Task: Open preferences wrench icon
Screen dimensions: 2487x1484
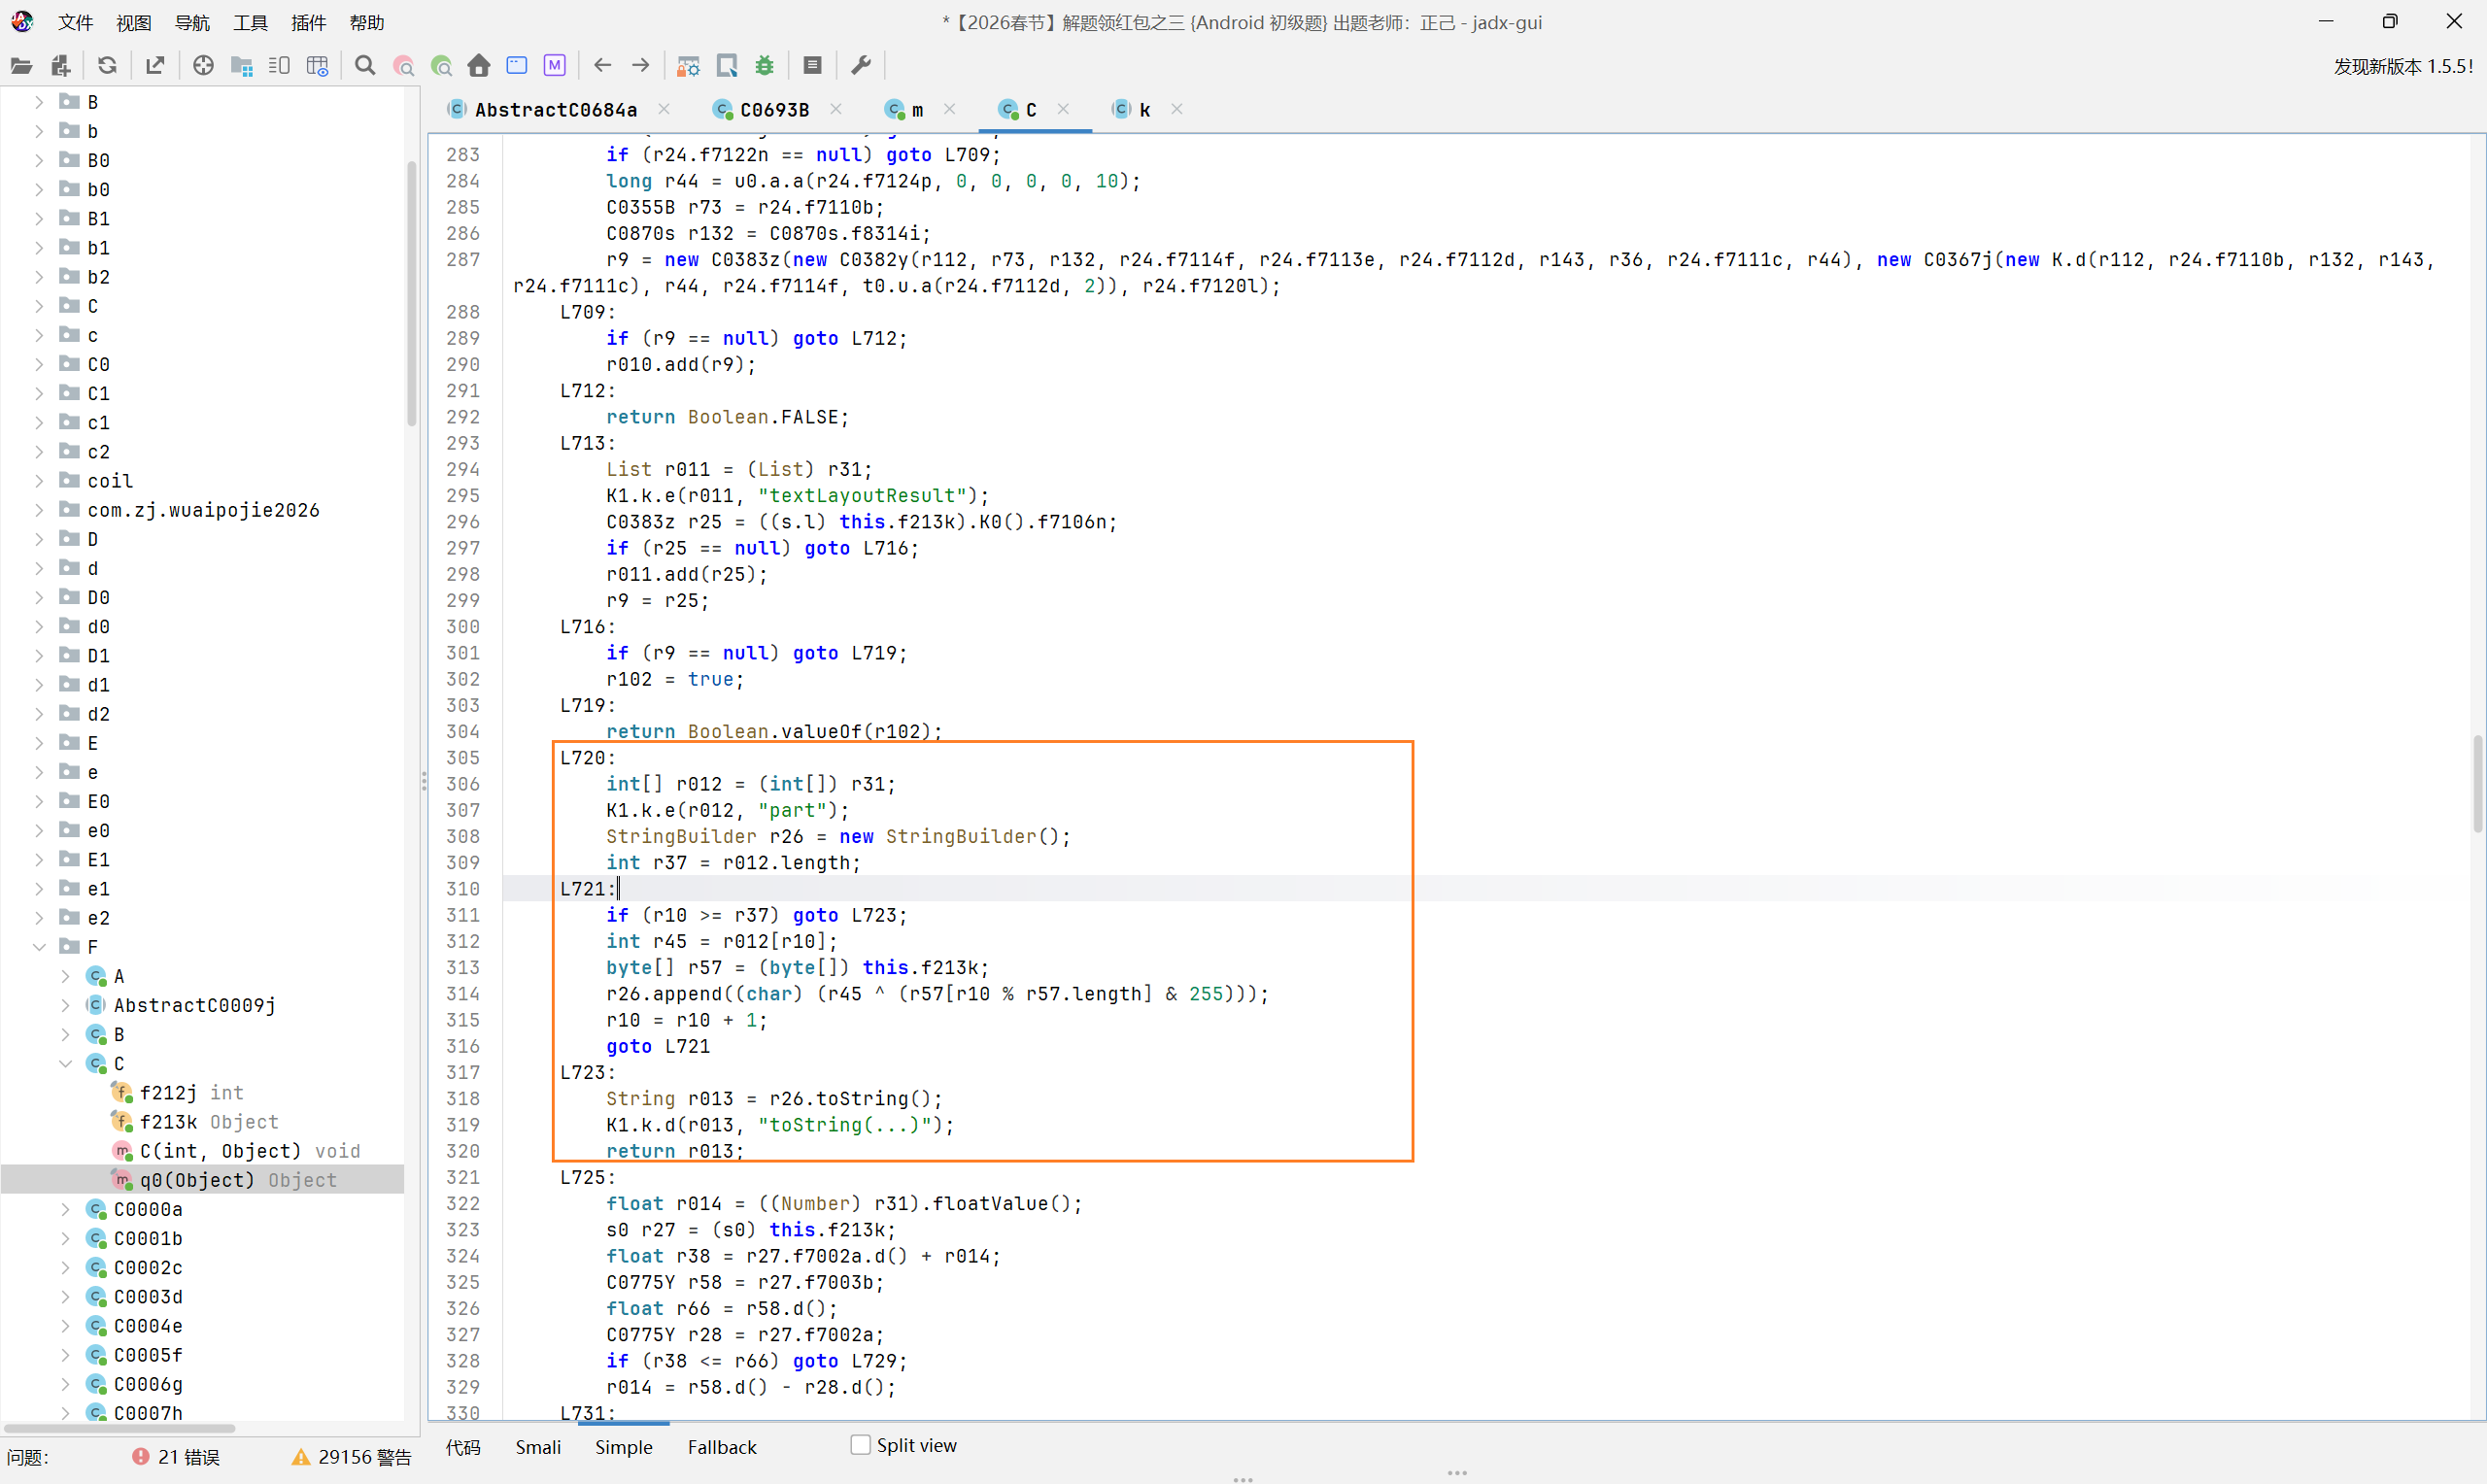Action: (860, 66)
